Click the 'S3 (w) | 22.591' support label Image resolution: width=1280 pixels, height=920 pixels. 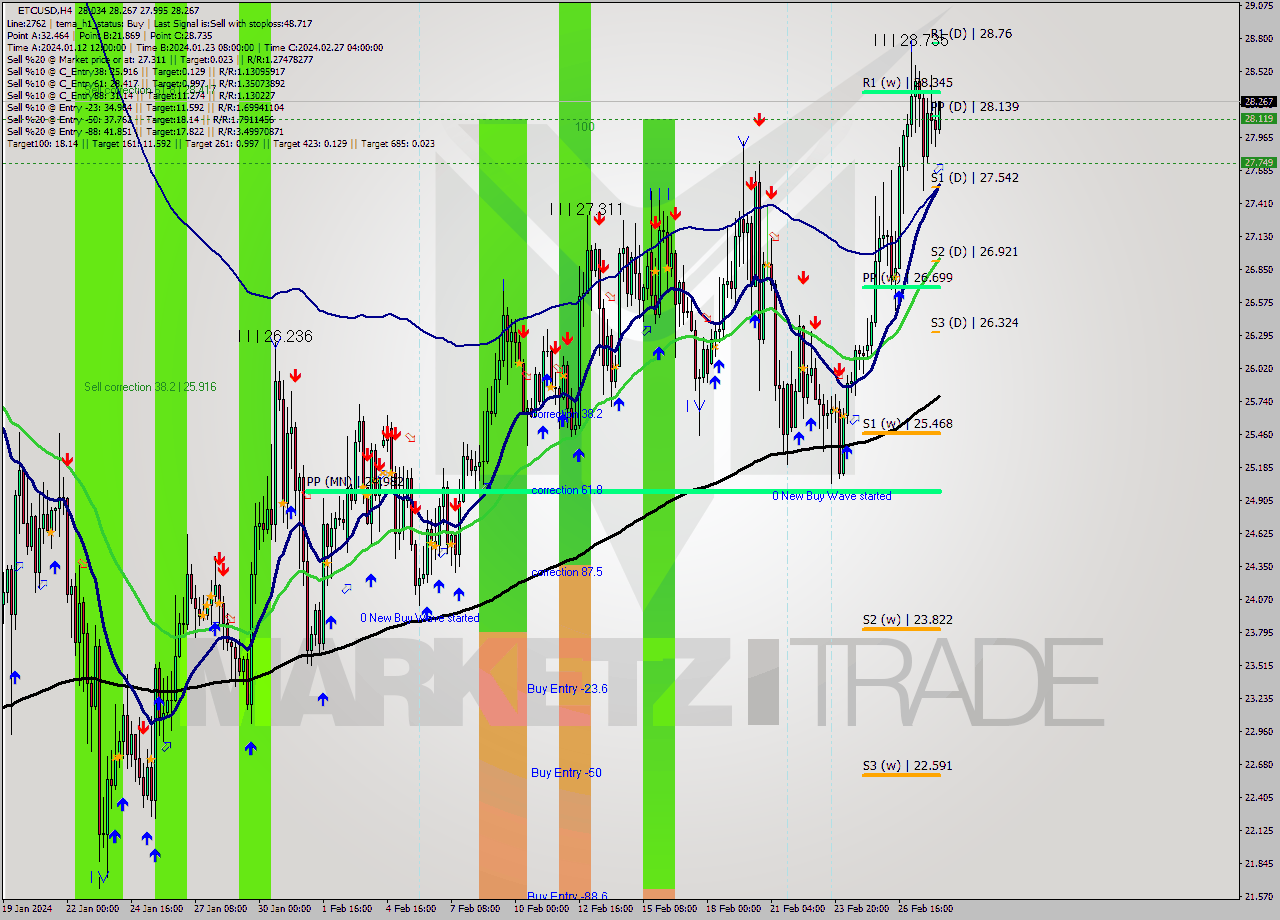pyautogui.click(x=907, y=766)
